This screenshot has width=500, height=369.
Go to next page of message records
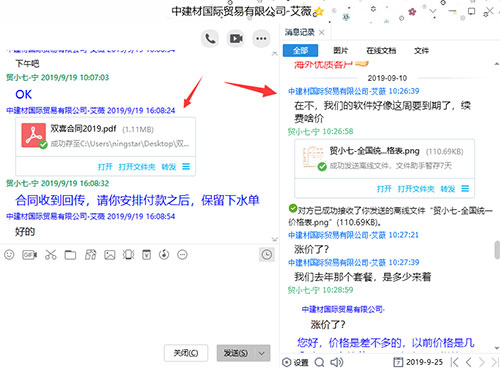tap(482, 362)
